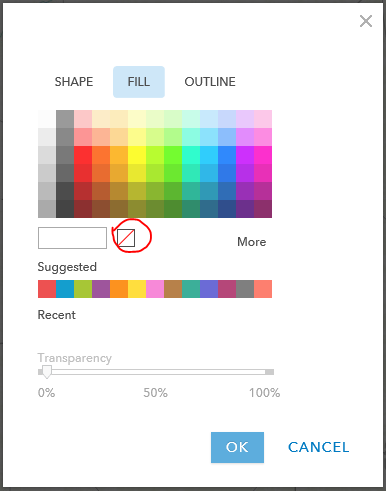
Task: Switch to the OUTLINE tab
Action: click(x=210, y=82)
